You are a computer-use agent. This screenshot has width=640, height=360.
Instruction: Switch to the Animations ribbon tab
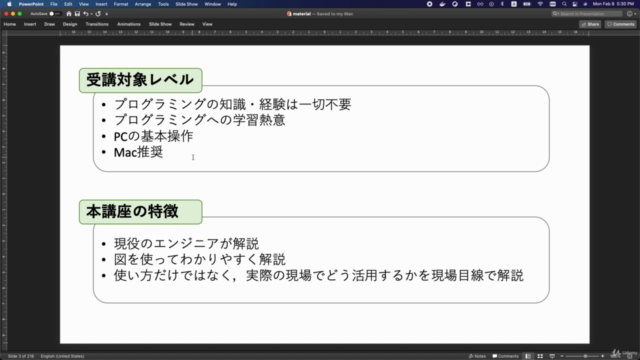tap(129, 24)
